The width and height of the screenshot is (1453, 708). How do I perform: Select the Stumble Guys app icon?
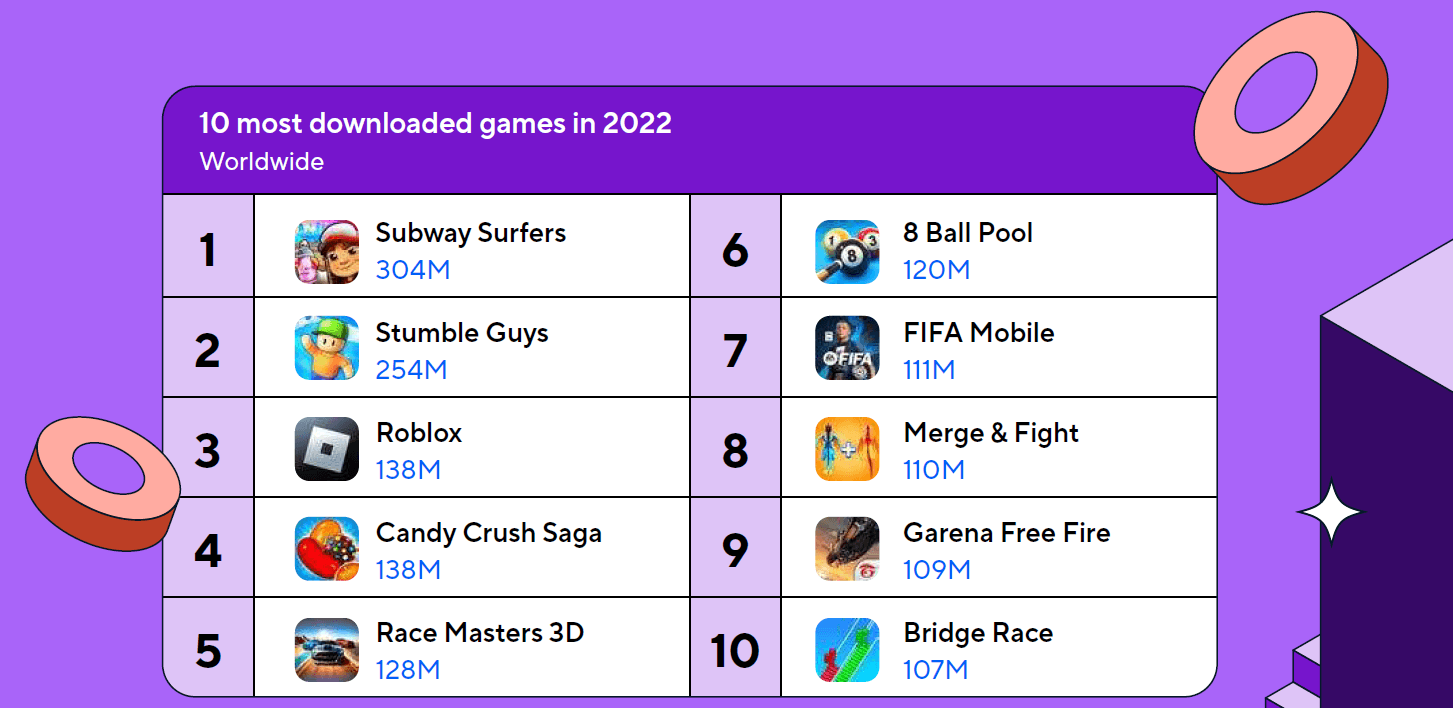coord(327,348)
